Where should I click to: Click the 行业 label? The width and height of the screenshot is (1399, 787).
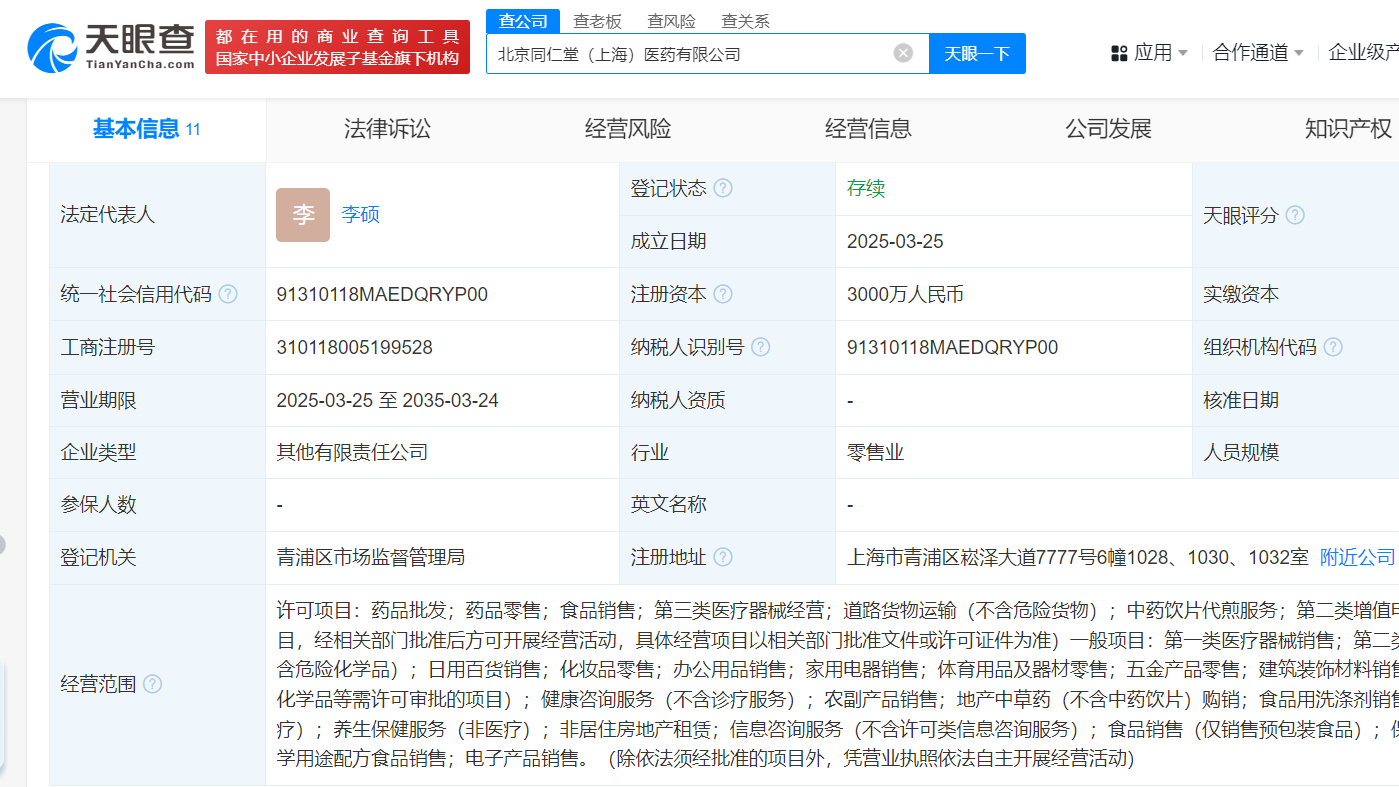pos(650,452)
